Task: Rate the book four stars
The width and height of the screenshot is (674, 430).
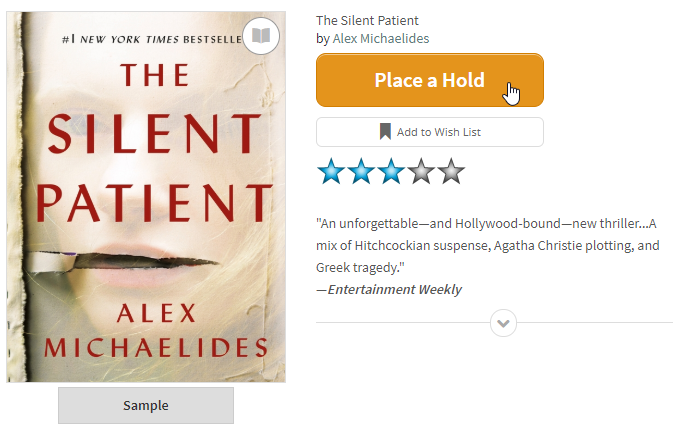Action: click(x=421, y=171)
